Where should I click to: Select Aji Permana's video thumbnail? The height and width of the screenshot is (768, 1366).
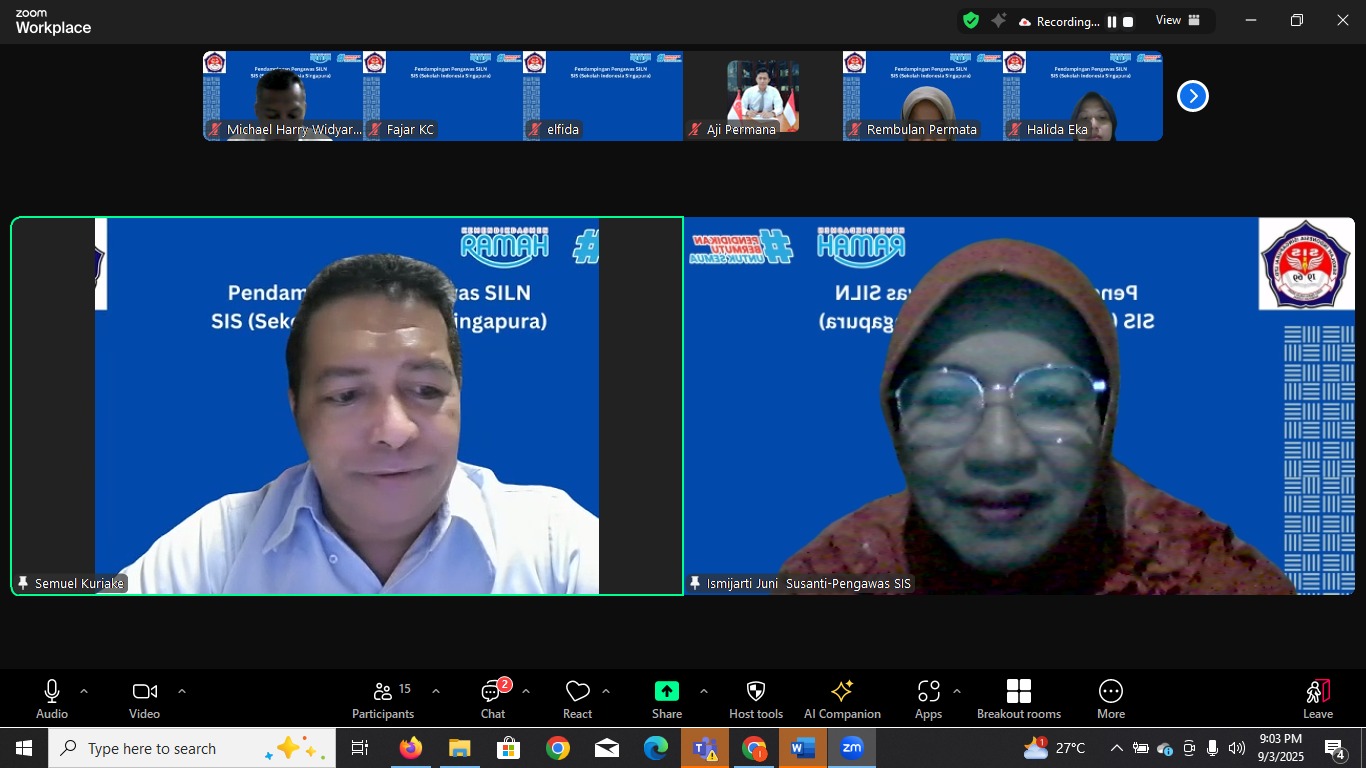pos(762,96)
